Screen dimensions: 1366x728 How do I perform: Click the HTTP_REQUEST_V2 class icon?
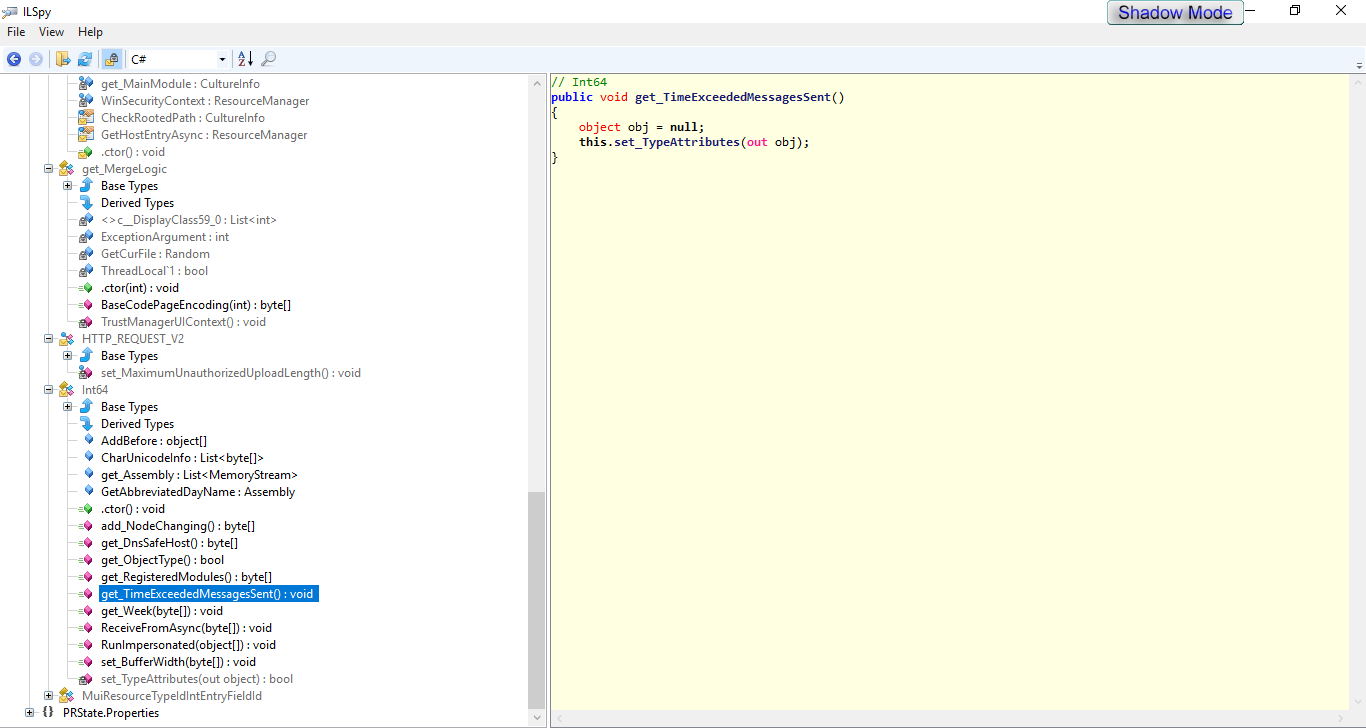(x=67, y=339)
